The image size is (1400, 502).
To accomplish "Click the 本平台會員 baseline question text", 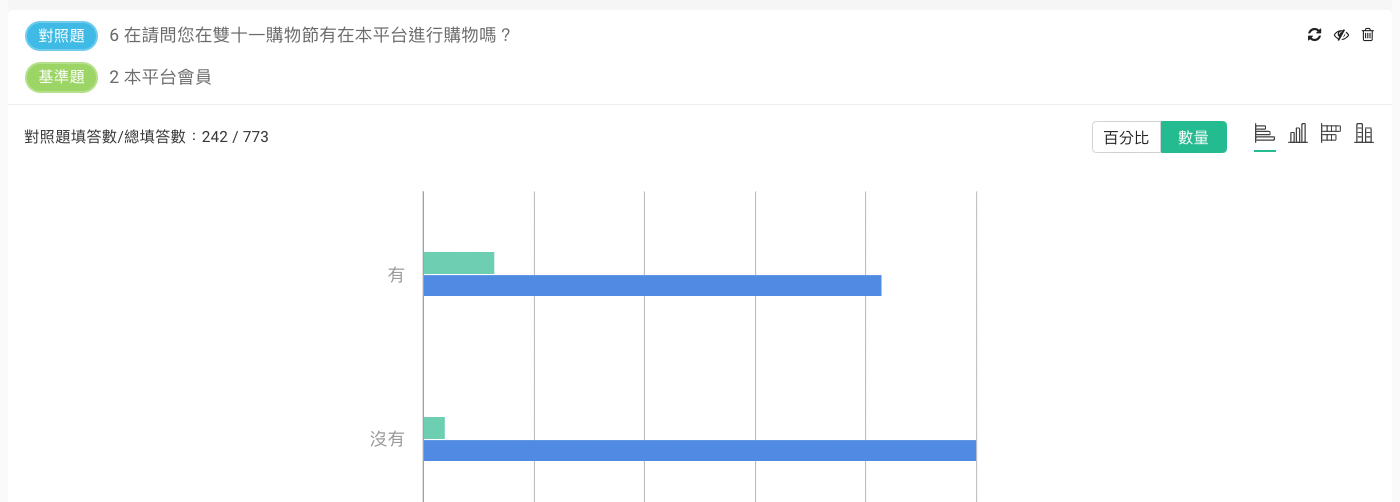I will [160, 77].
